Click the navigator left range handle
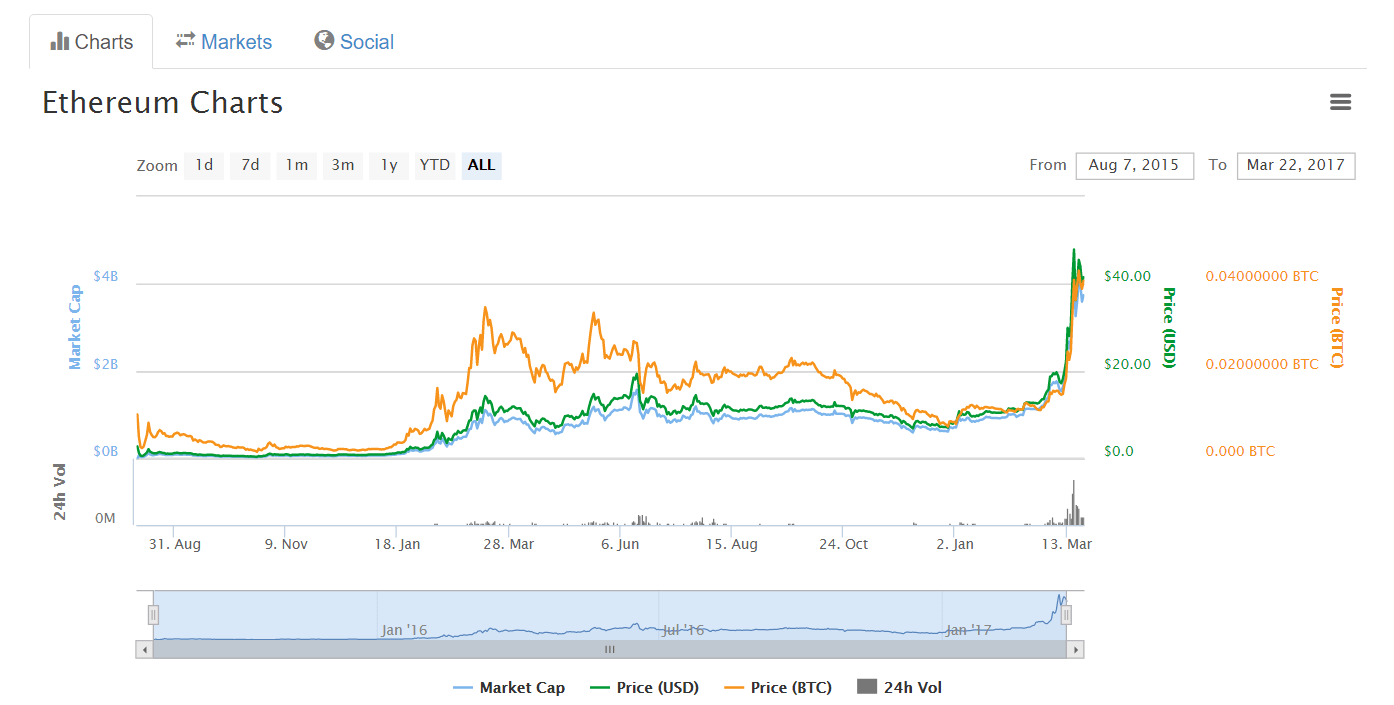 click(153, 615)
